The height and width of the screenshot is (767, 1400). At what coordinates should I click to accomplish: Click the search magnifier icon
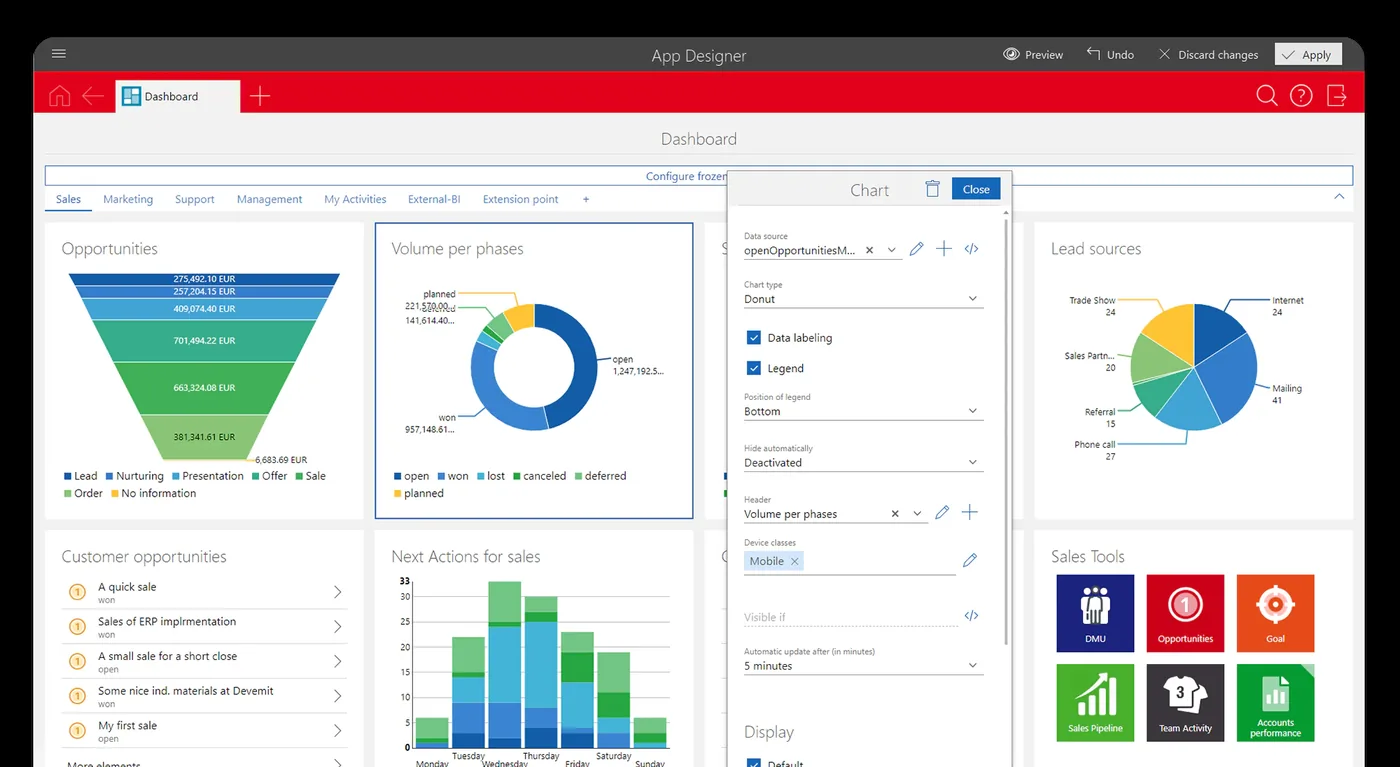pos(1267,96)
